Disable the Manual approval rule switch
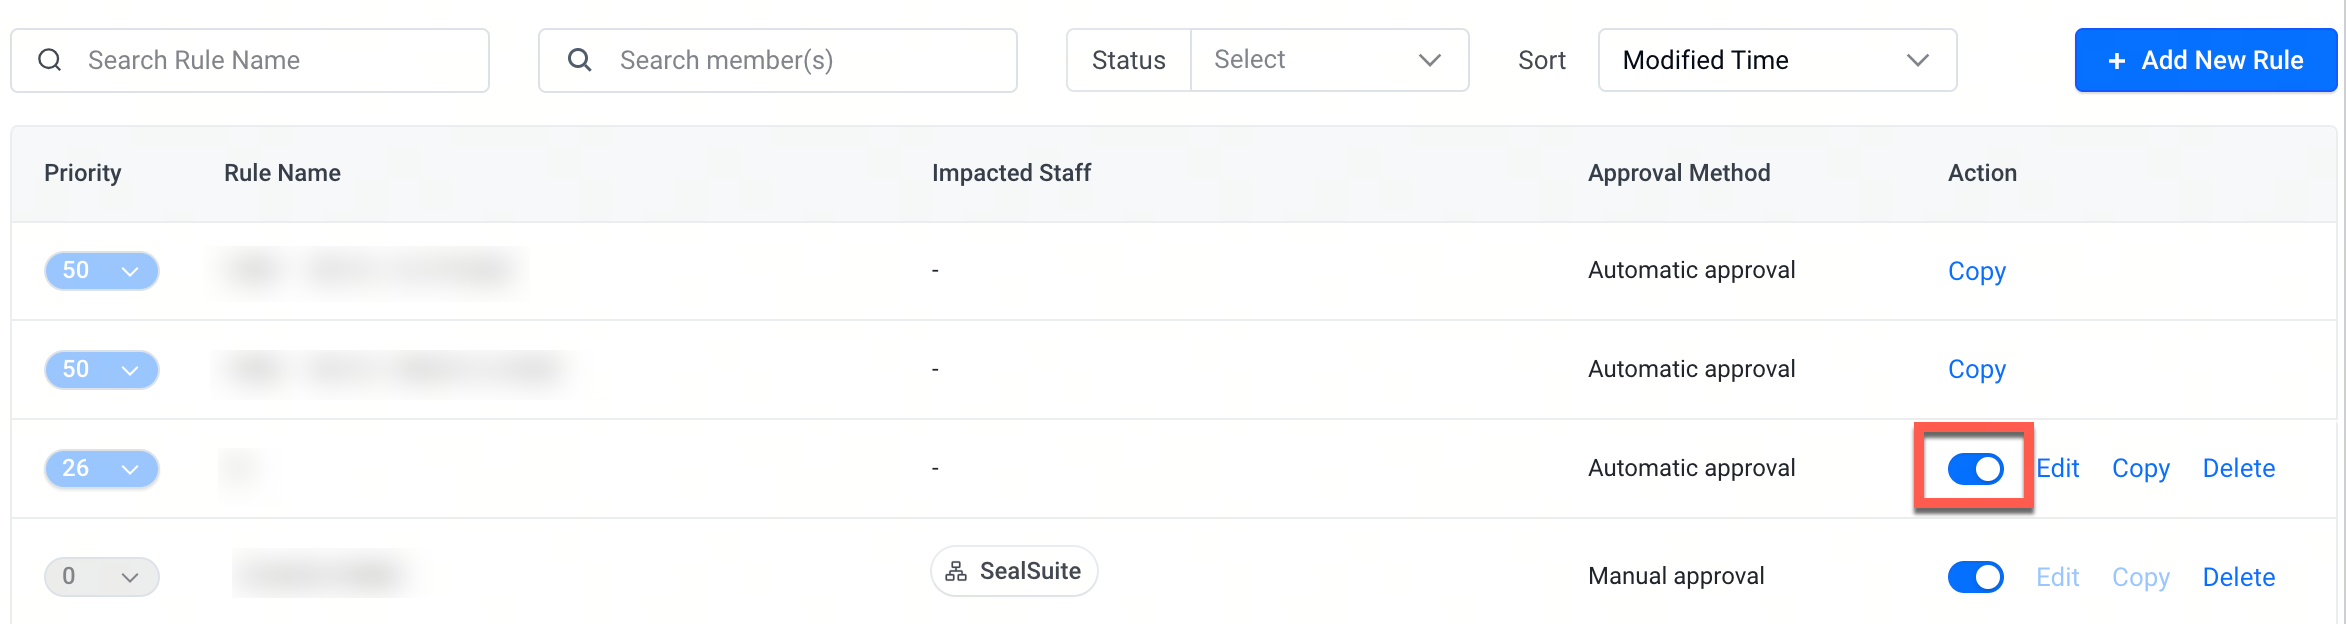 tap(1975, 577)
